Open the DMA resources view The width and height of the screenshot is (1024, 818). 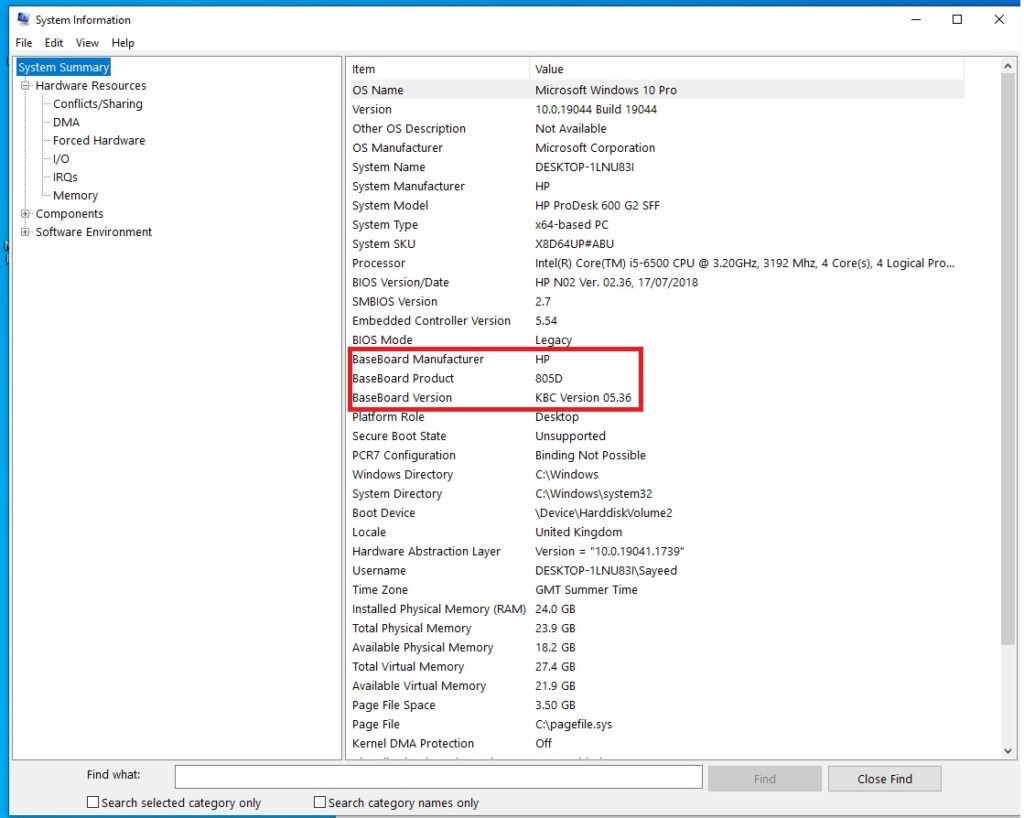(x=65, y=121)
